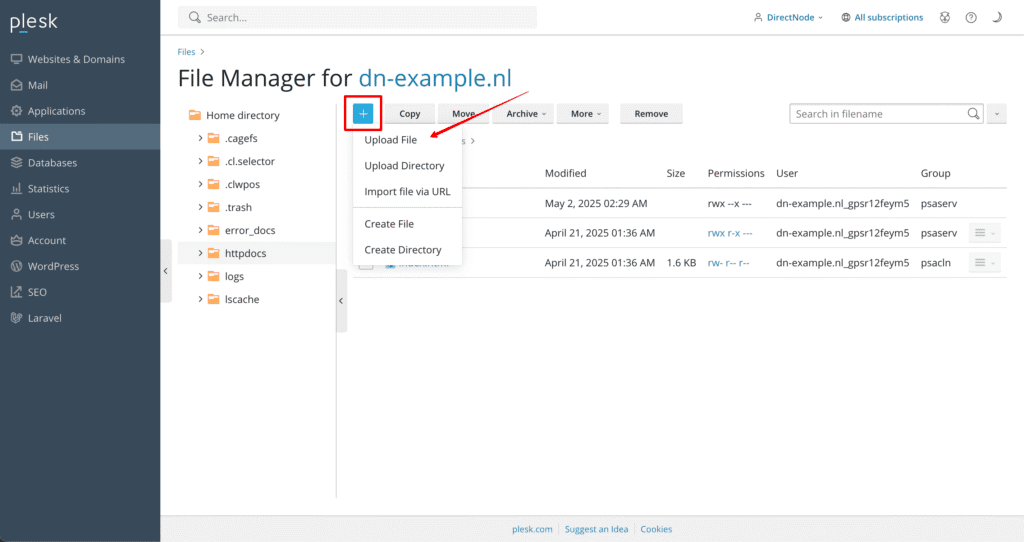Select Create Directory menu entry

pyautogui.click(x=403, y=250)
